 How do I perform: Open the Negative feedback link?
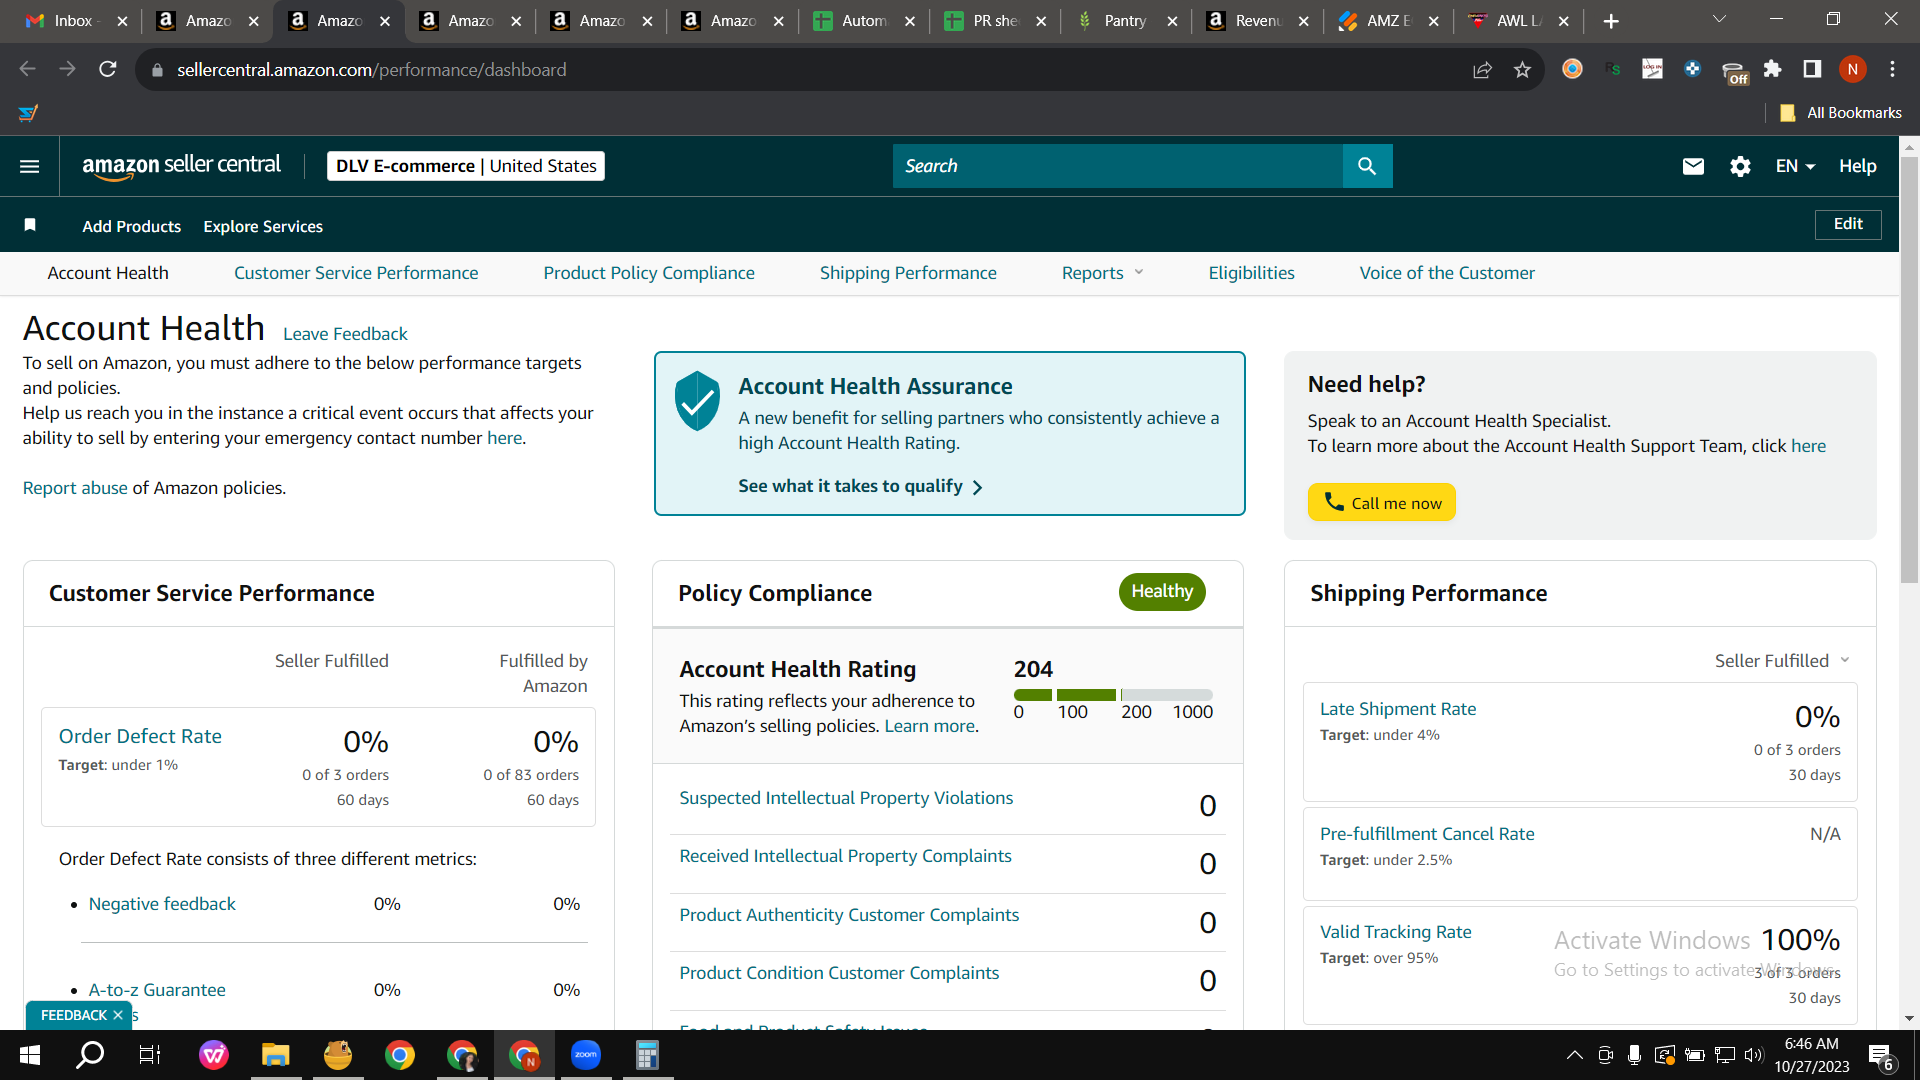162,904
